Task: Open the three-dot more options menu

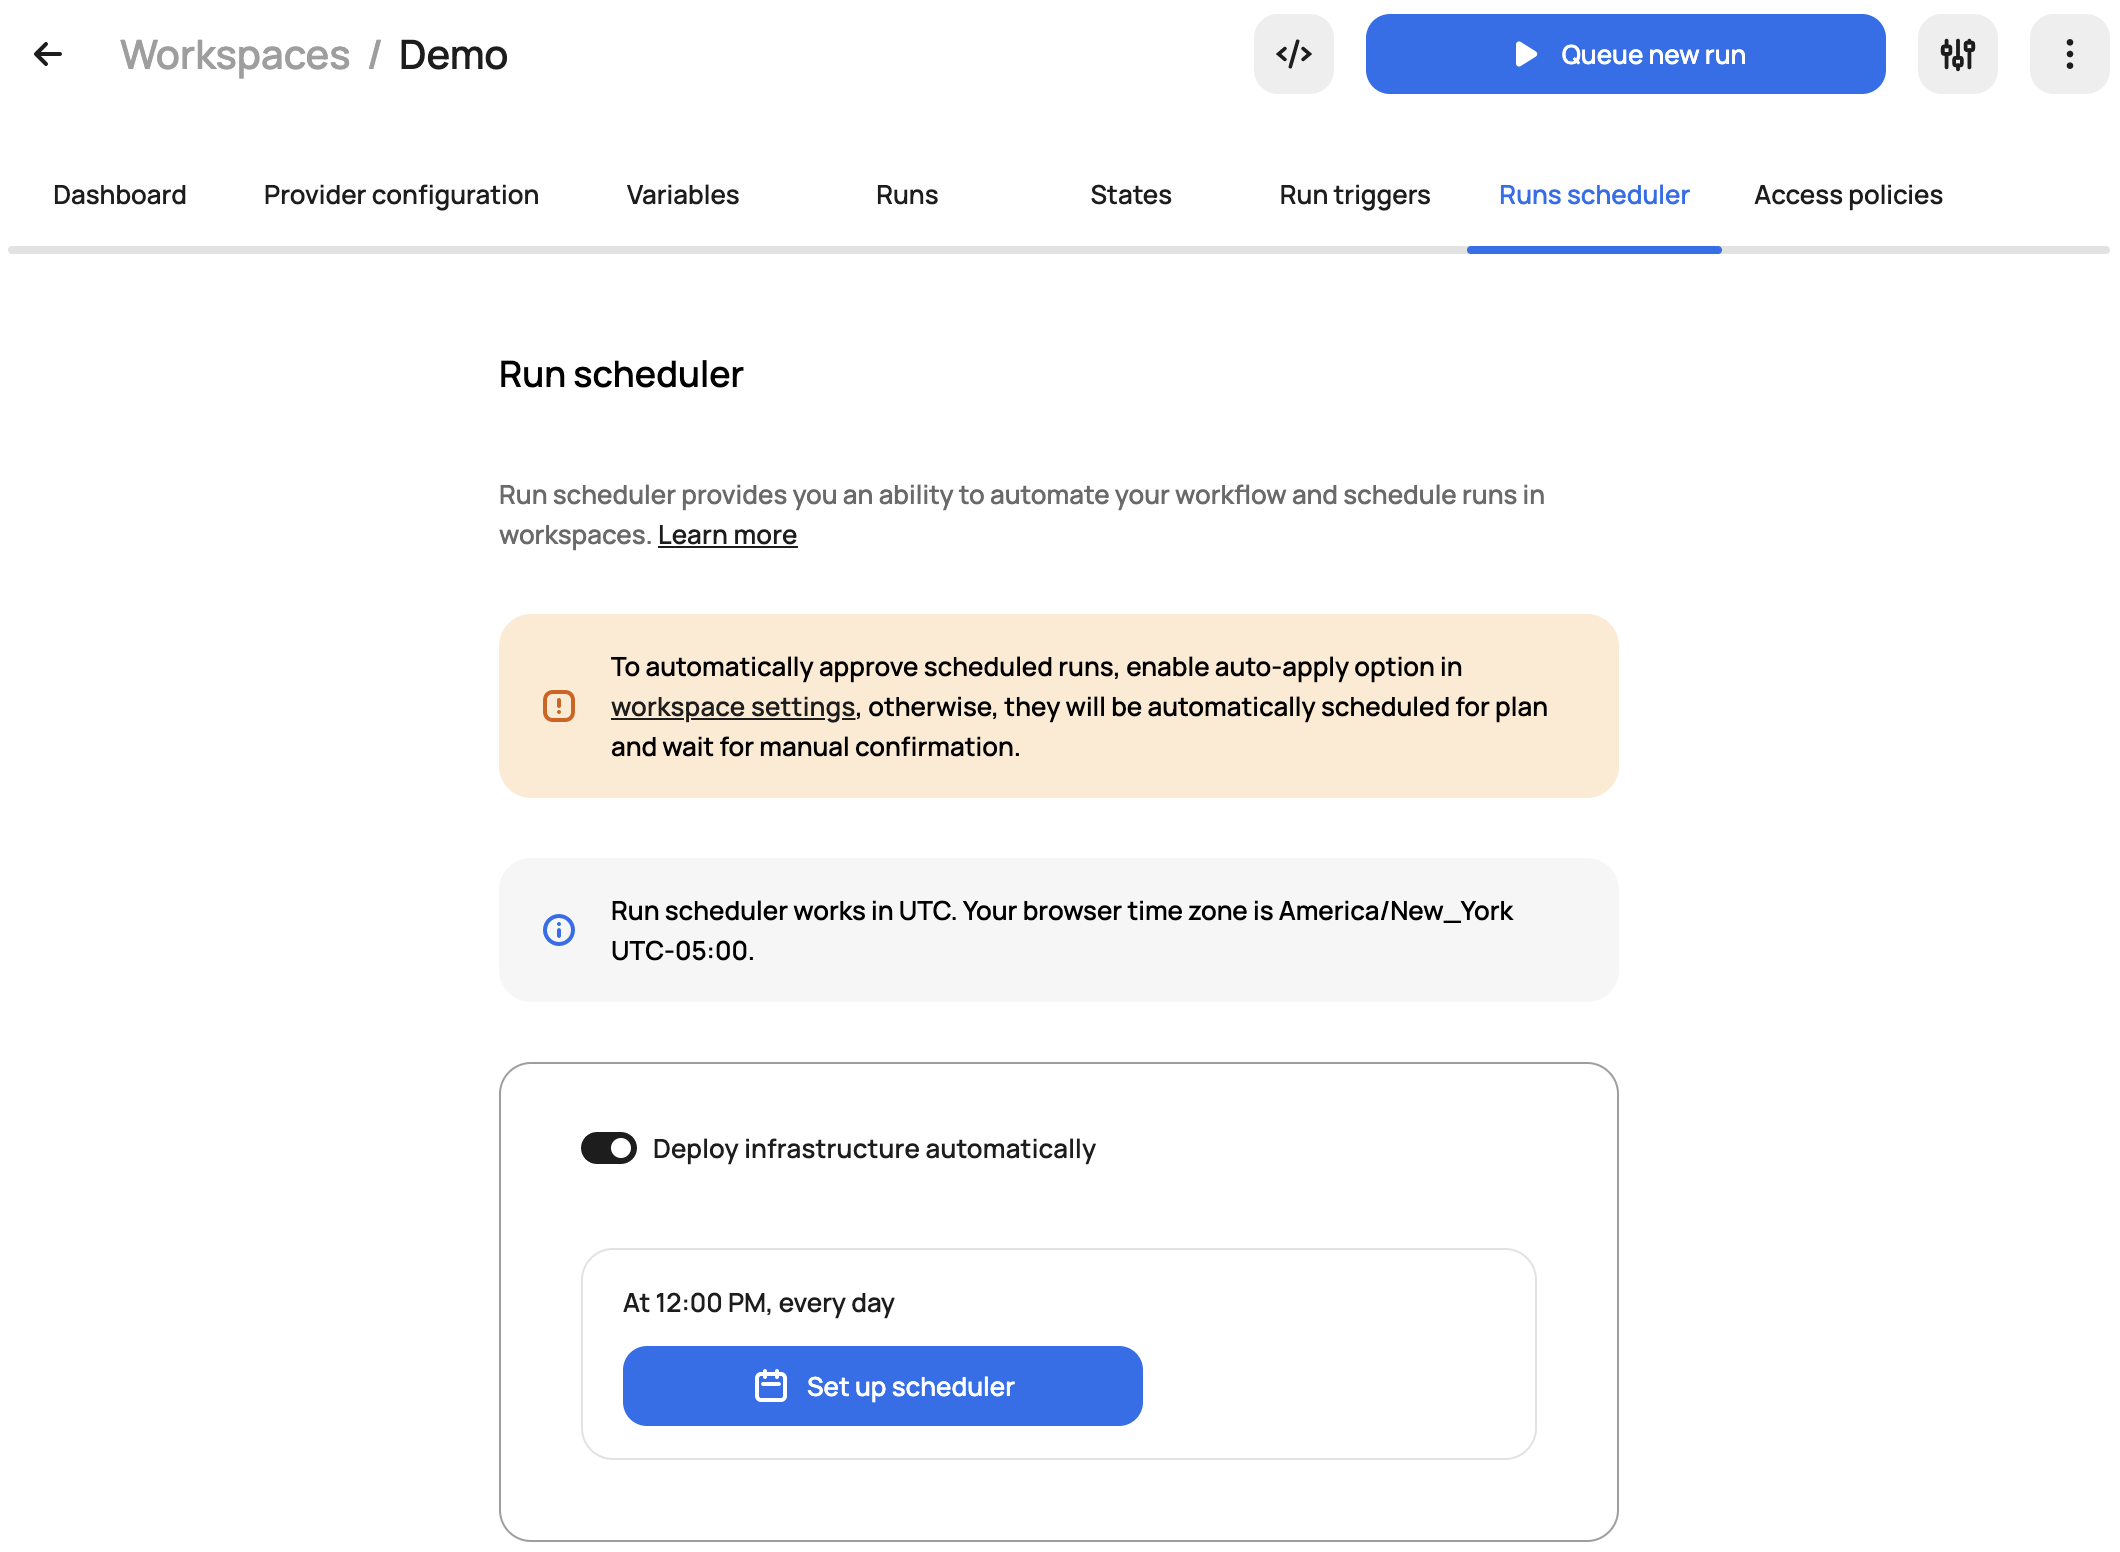Action: [x=2070, y=54]
